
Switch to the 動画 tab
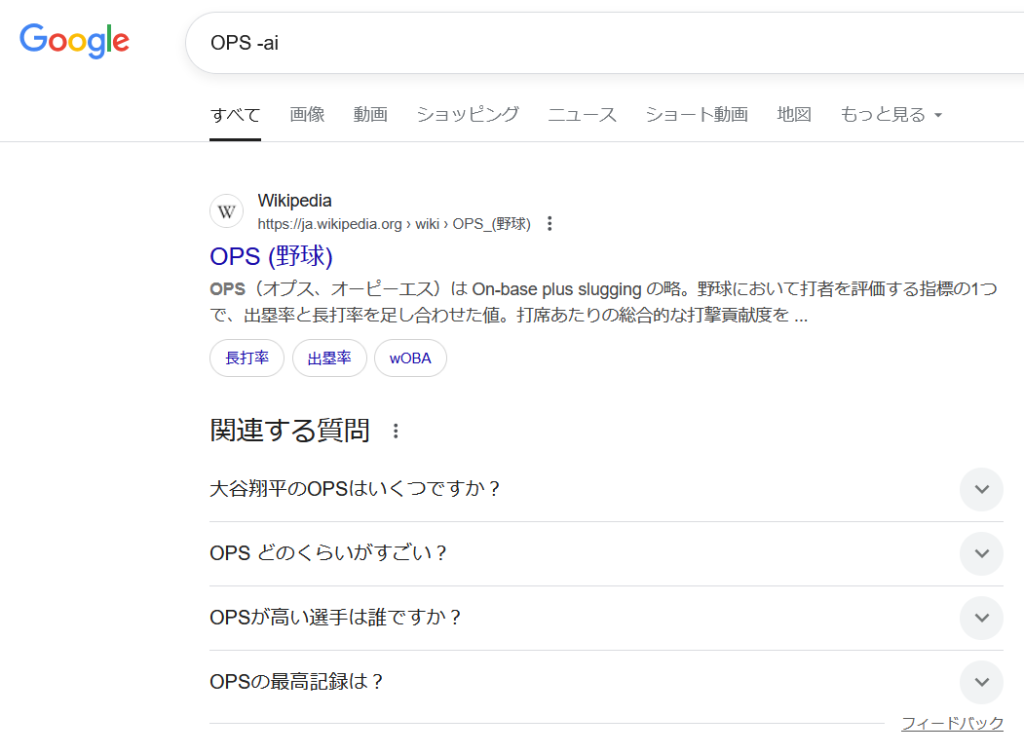370,115
